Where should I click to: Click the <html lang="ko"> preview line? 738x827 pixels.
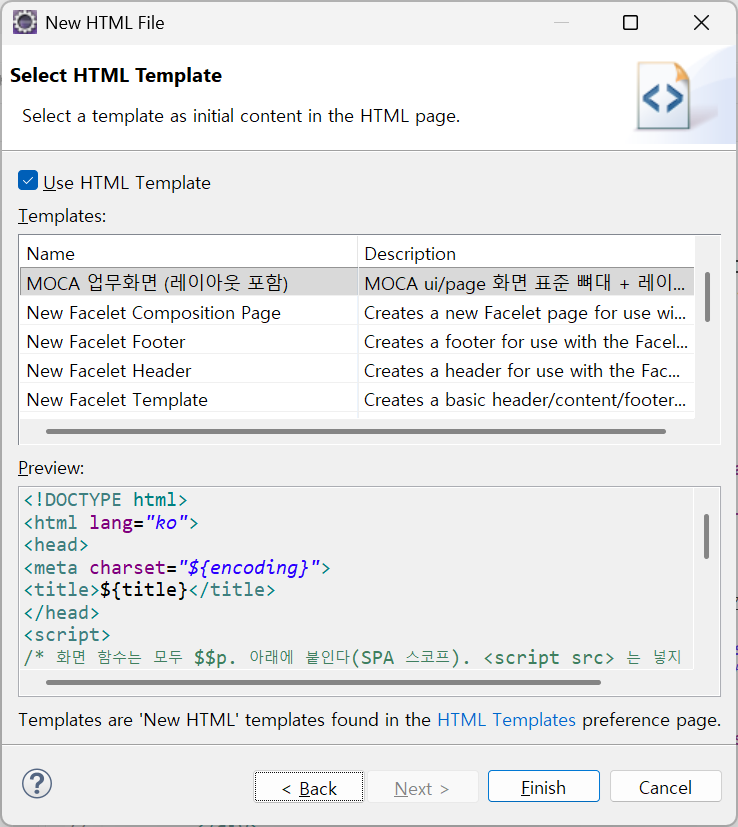pyautogui.click(x=111, y=522)
